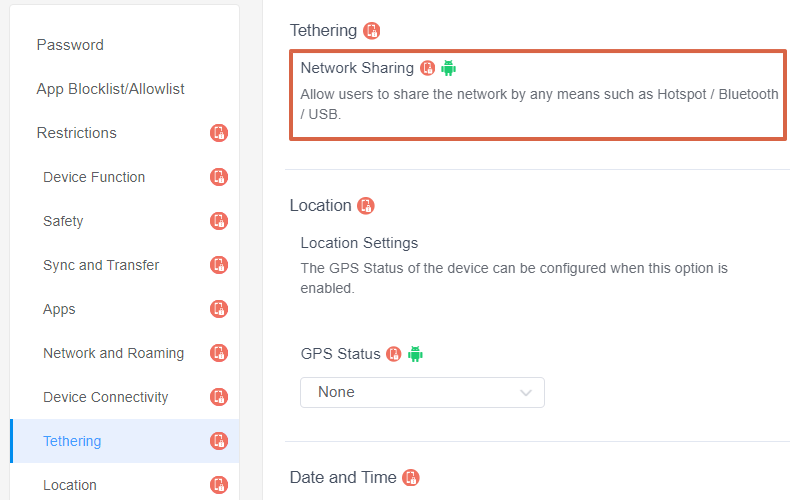Click lock badge beside Apps
790x500 pixels.
coord(219,309)
